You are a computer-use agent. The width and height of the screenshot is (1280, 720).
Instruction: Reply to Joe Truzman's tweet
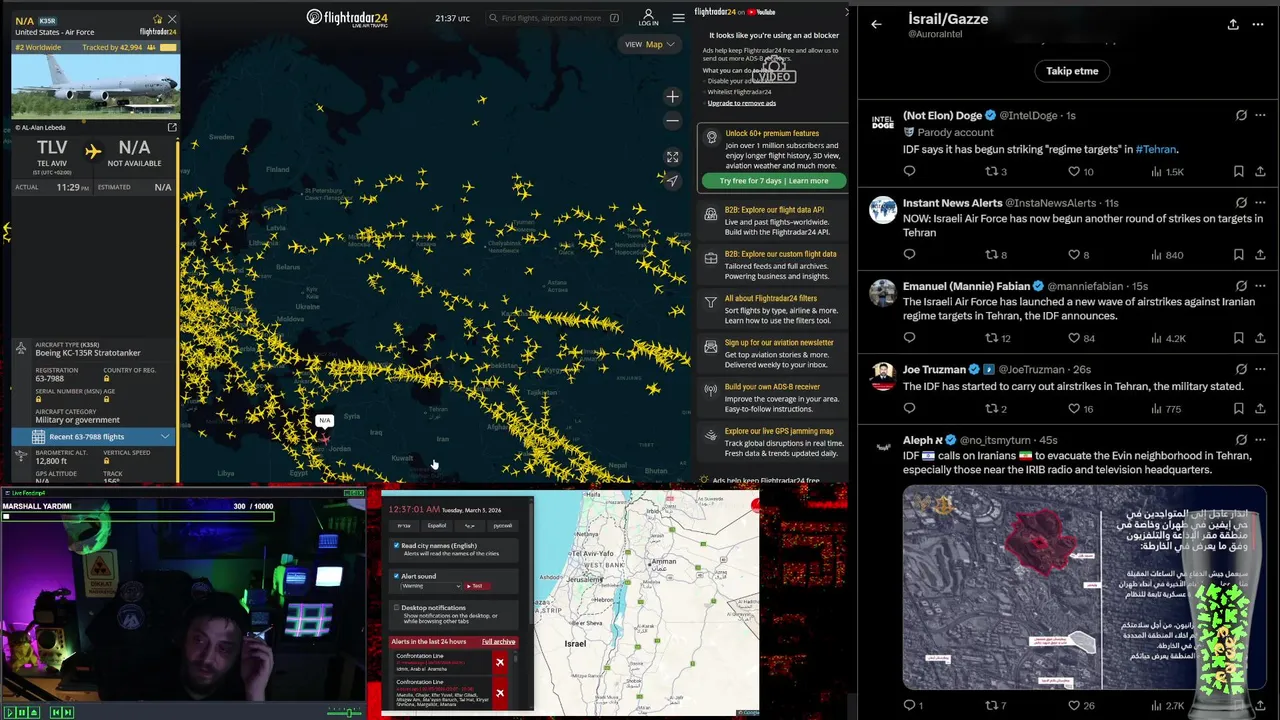pyautogui.click(x=909, y=408)
